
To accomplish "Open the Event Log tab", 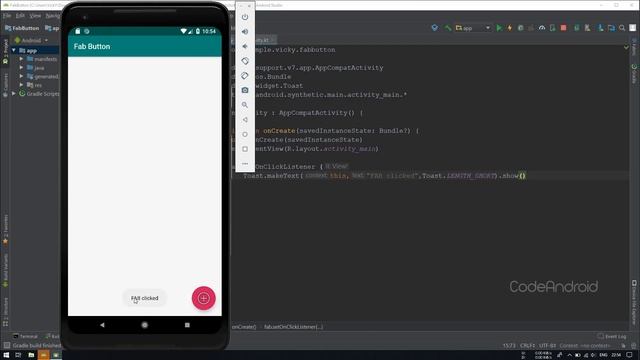I will coord(612,336).
